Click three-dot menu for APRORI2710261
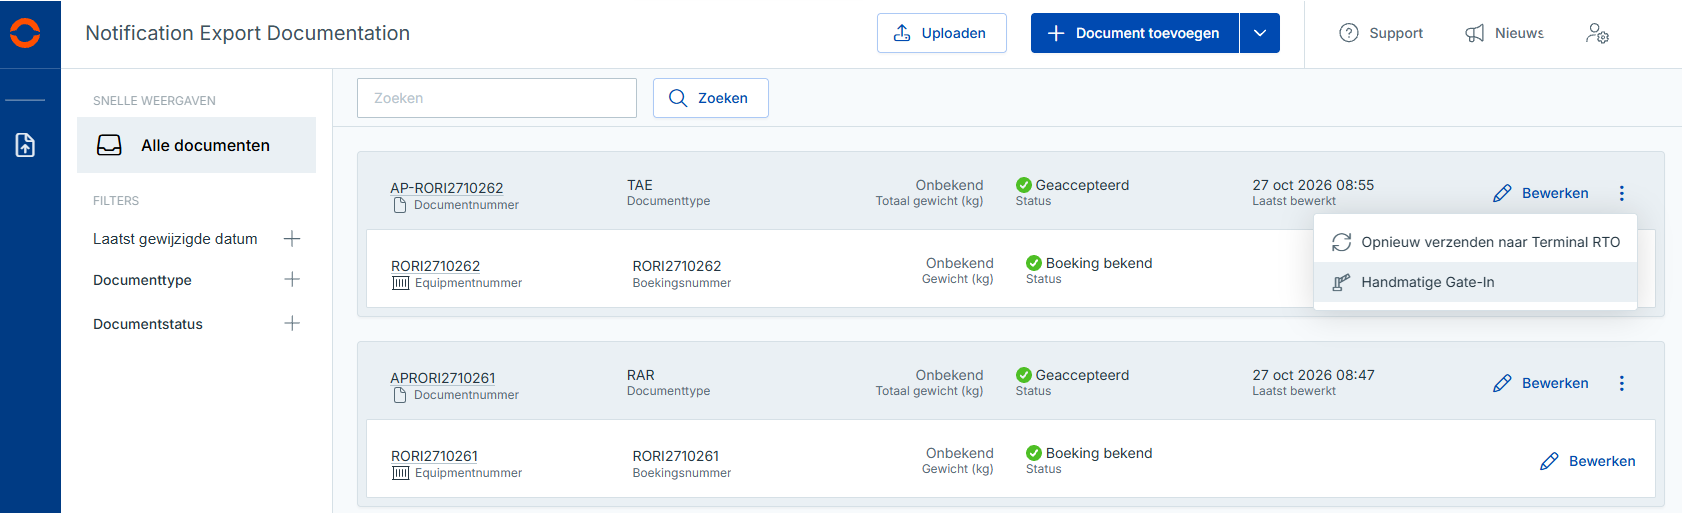 point(1622,383)
